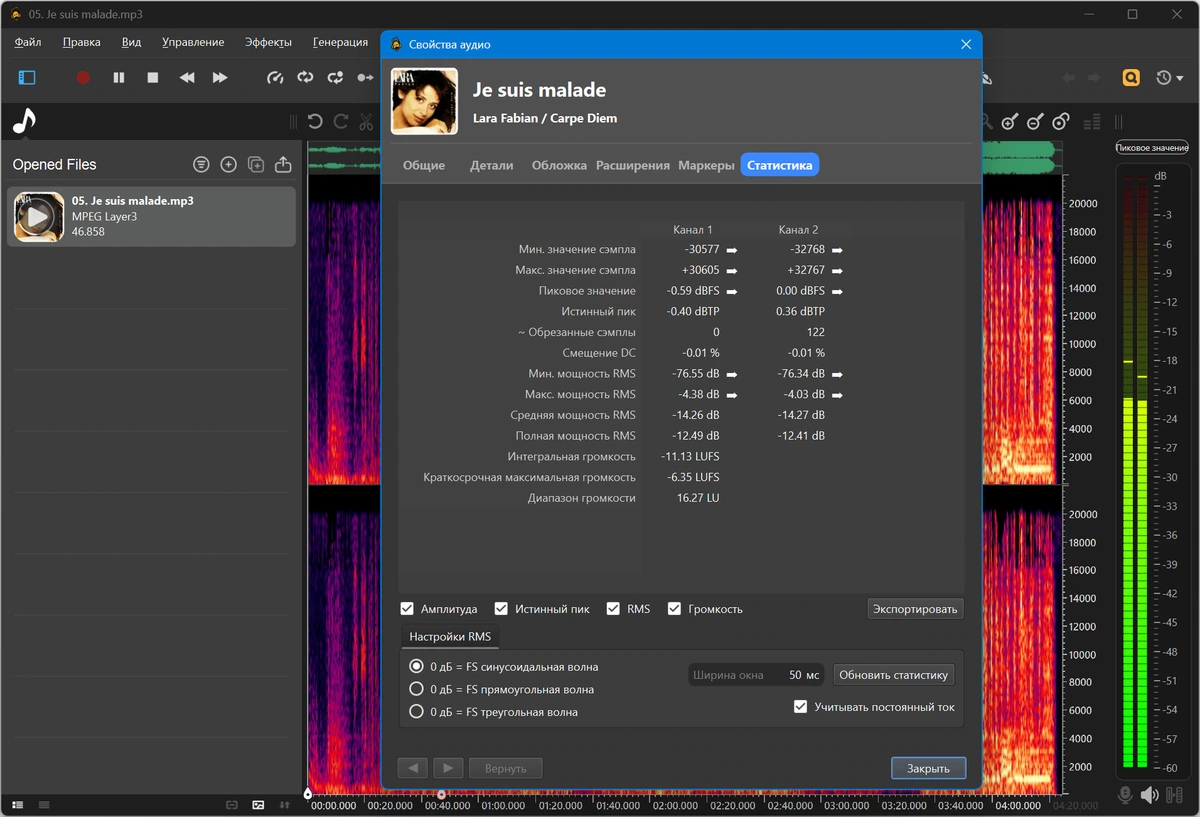Image resolution: width=1200 pixels, height=817 pixels.
Task: Open the Файл menu
Action: (28, 42)
